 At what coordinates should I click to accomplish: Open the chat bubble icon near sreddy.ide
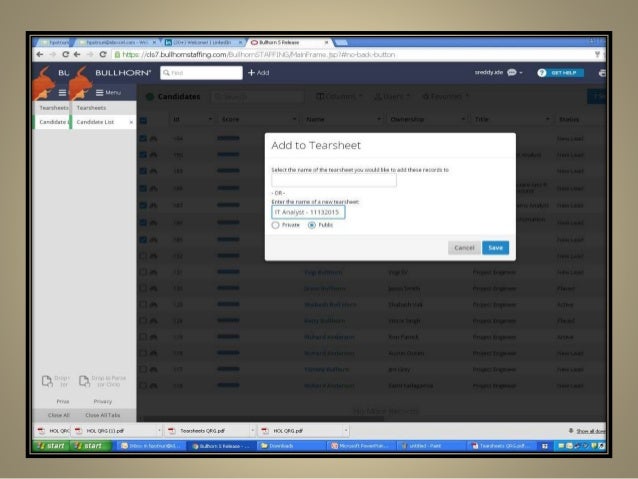click(x=511, y=72)
